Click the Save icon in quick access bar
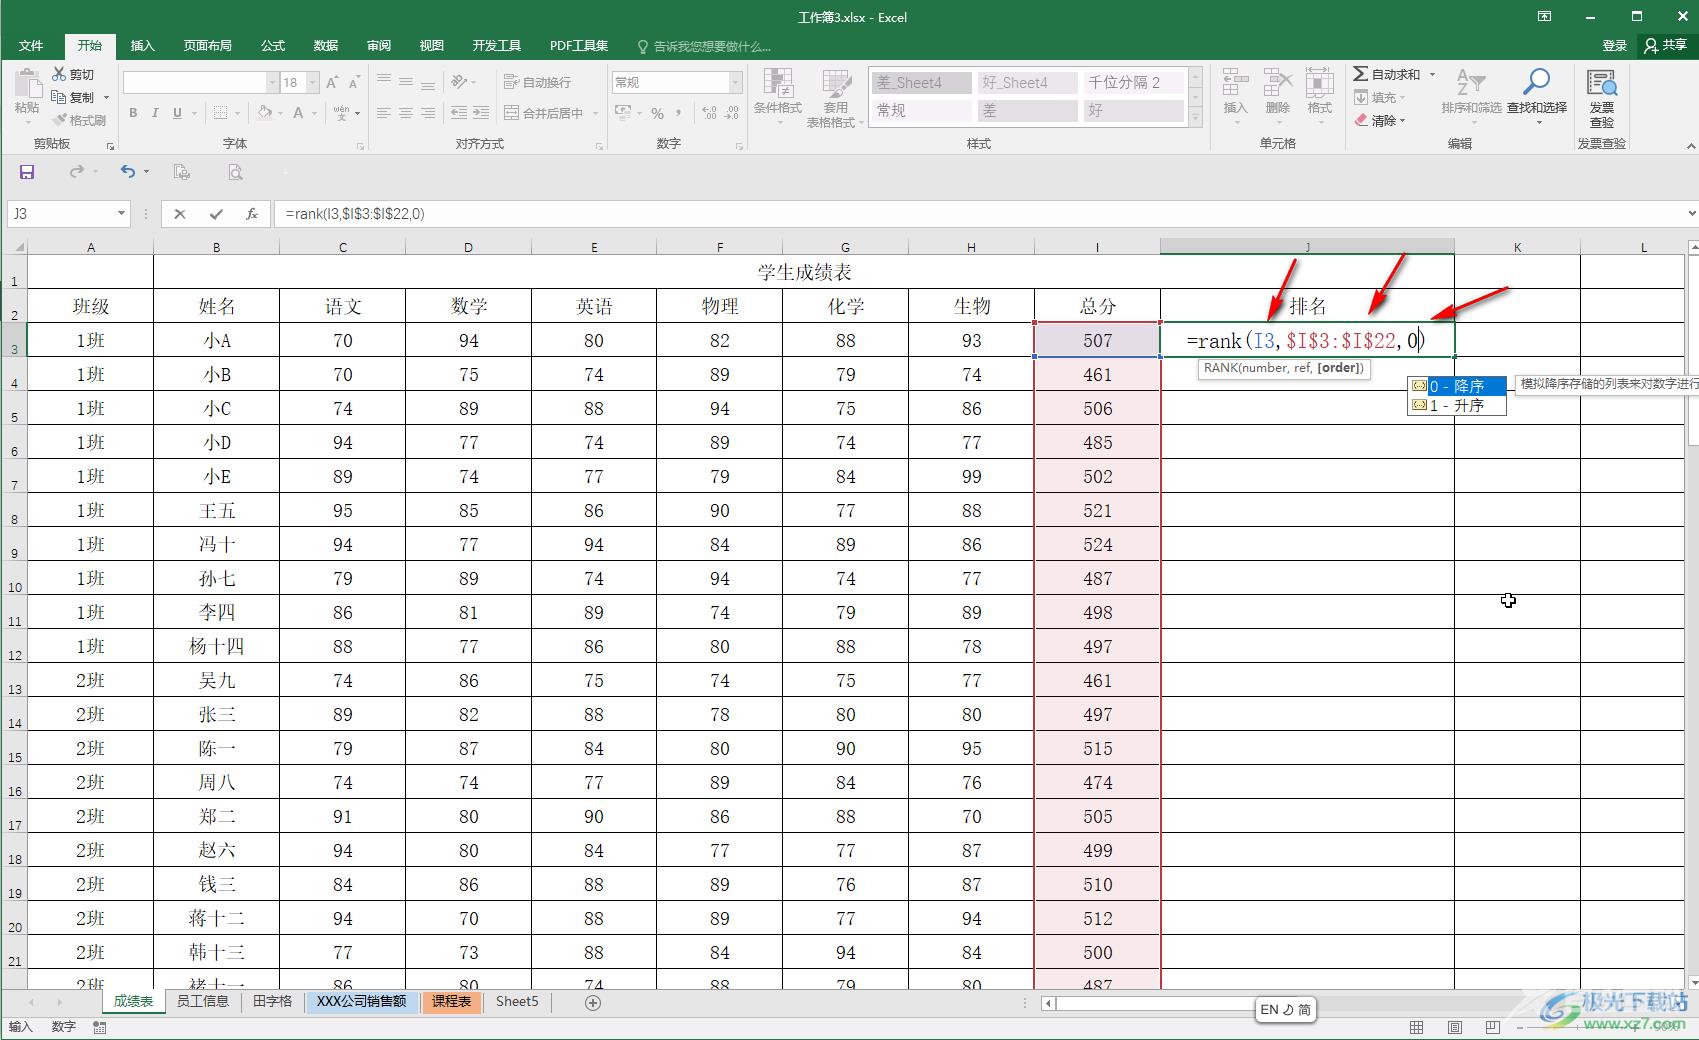This screenshot has height=1040, width=1699. coord(27,172)
